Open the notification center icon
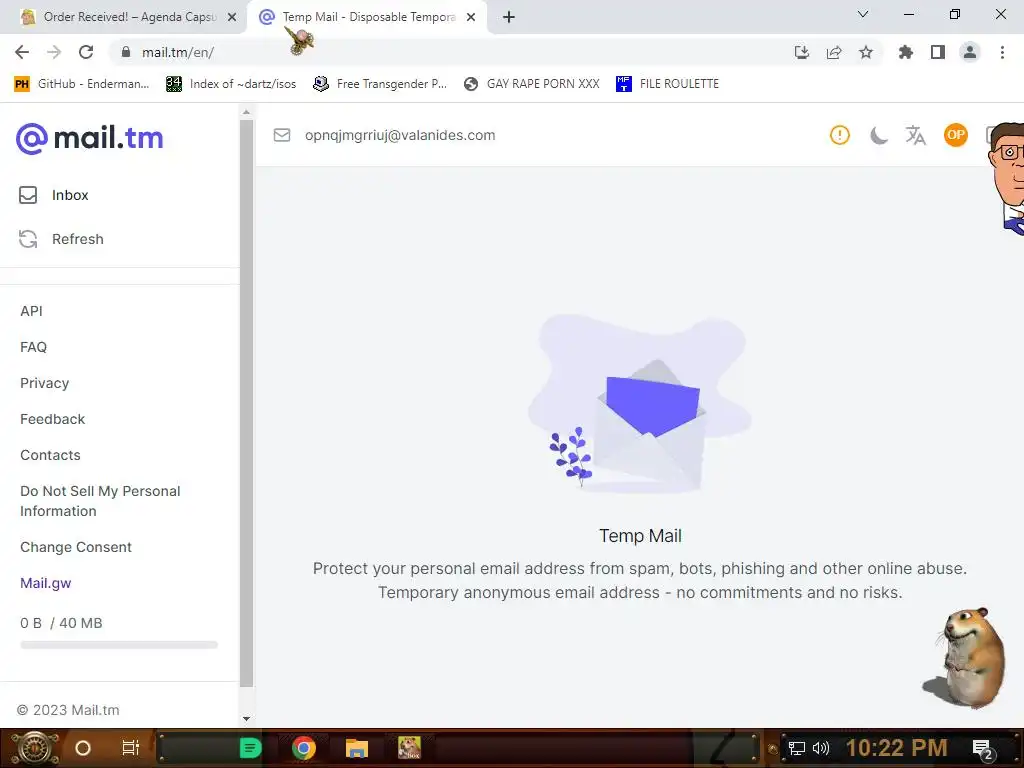This screenshot has width=1024, height=768. pos(983,749)
